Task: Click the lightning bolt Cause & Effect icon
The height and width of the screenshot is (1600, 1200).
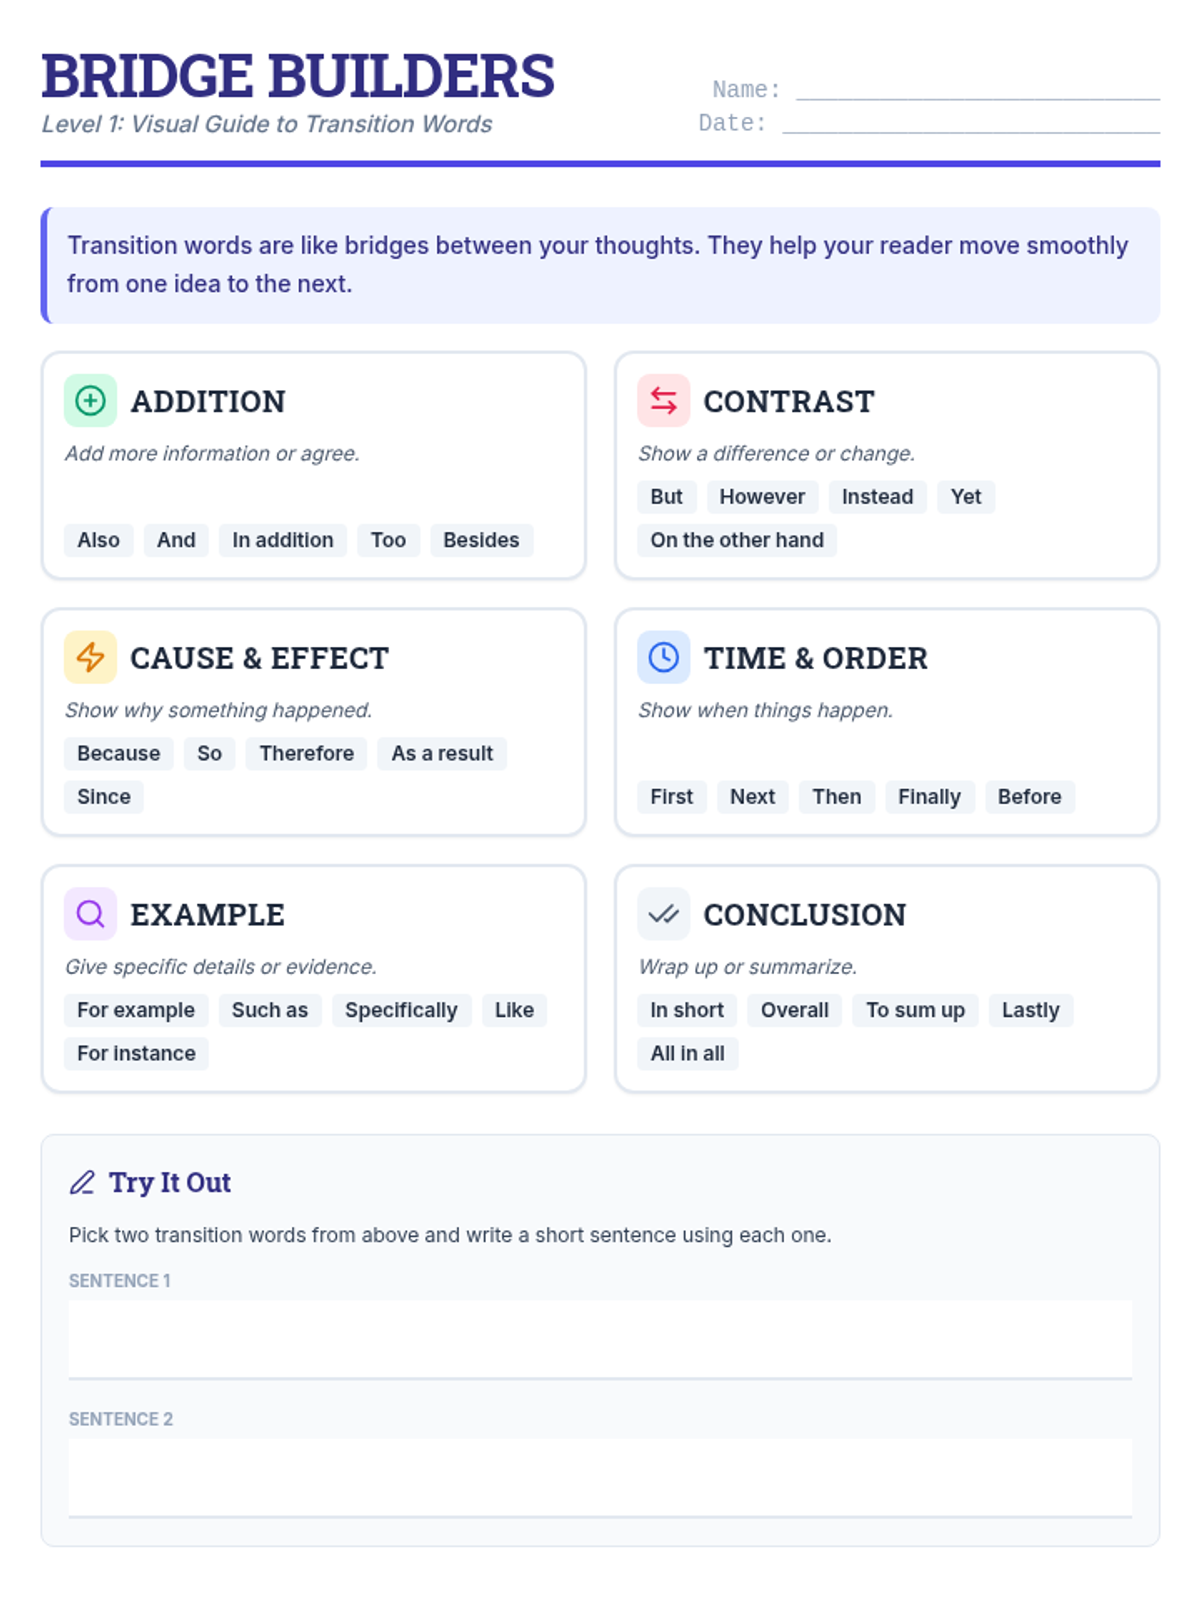Action: [x=90, y=657]
